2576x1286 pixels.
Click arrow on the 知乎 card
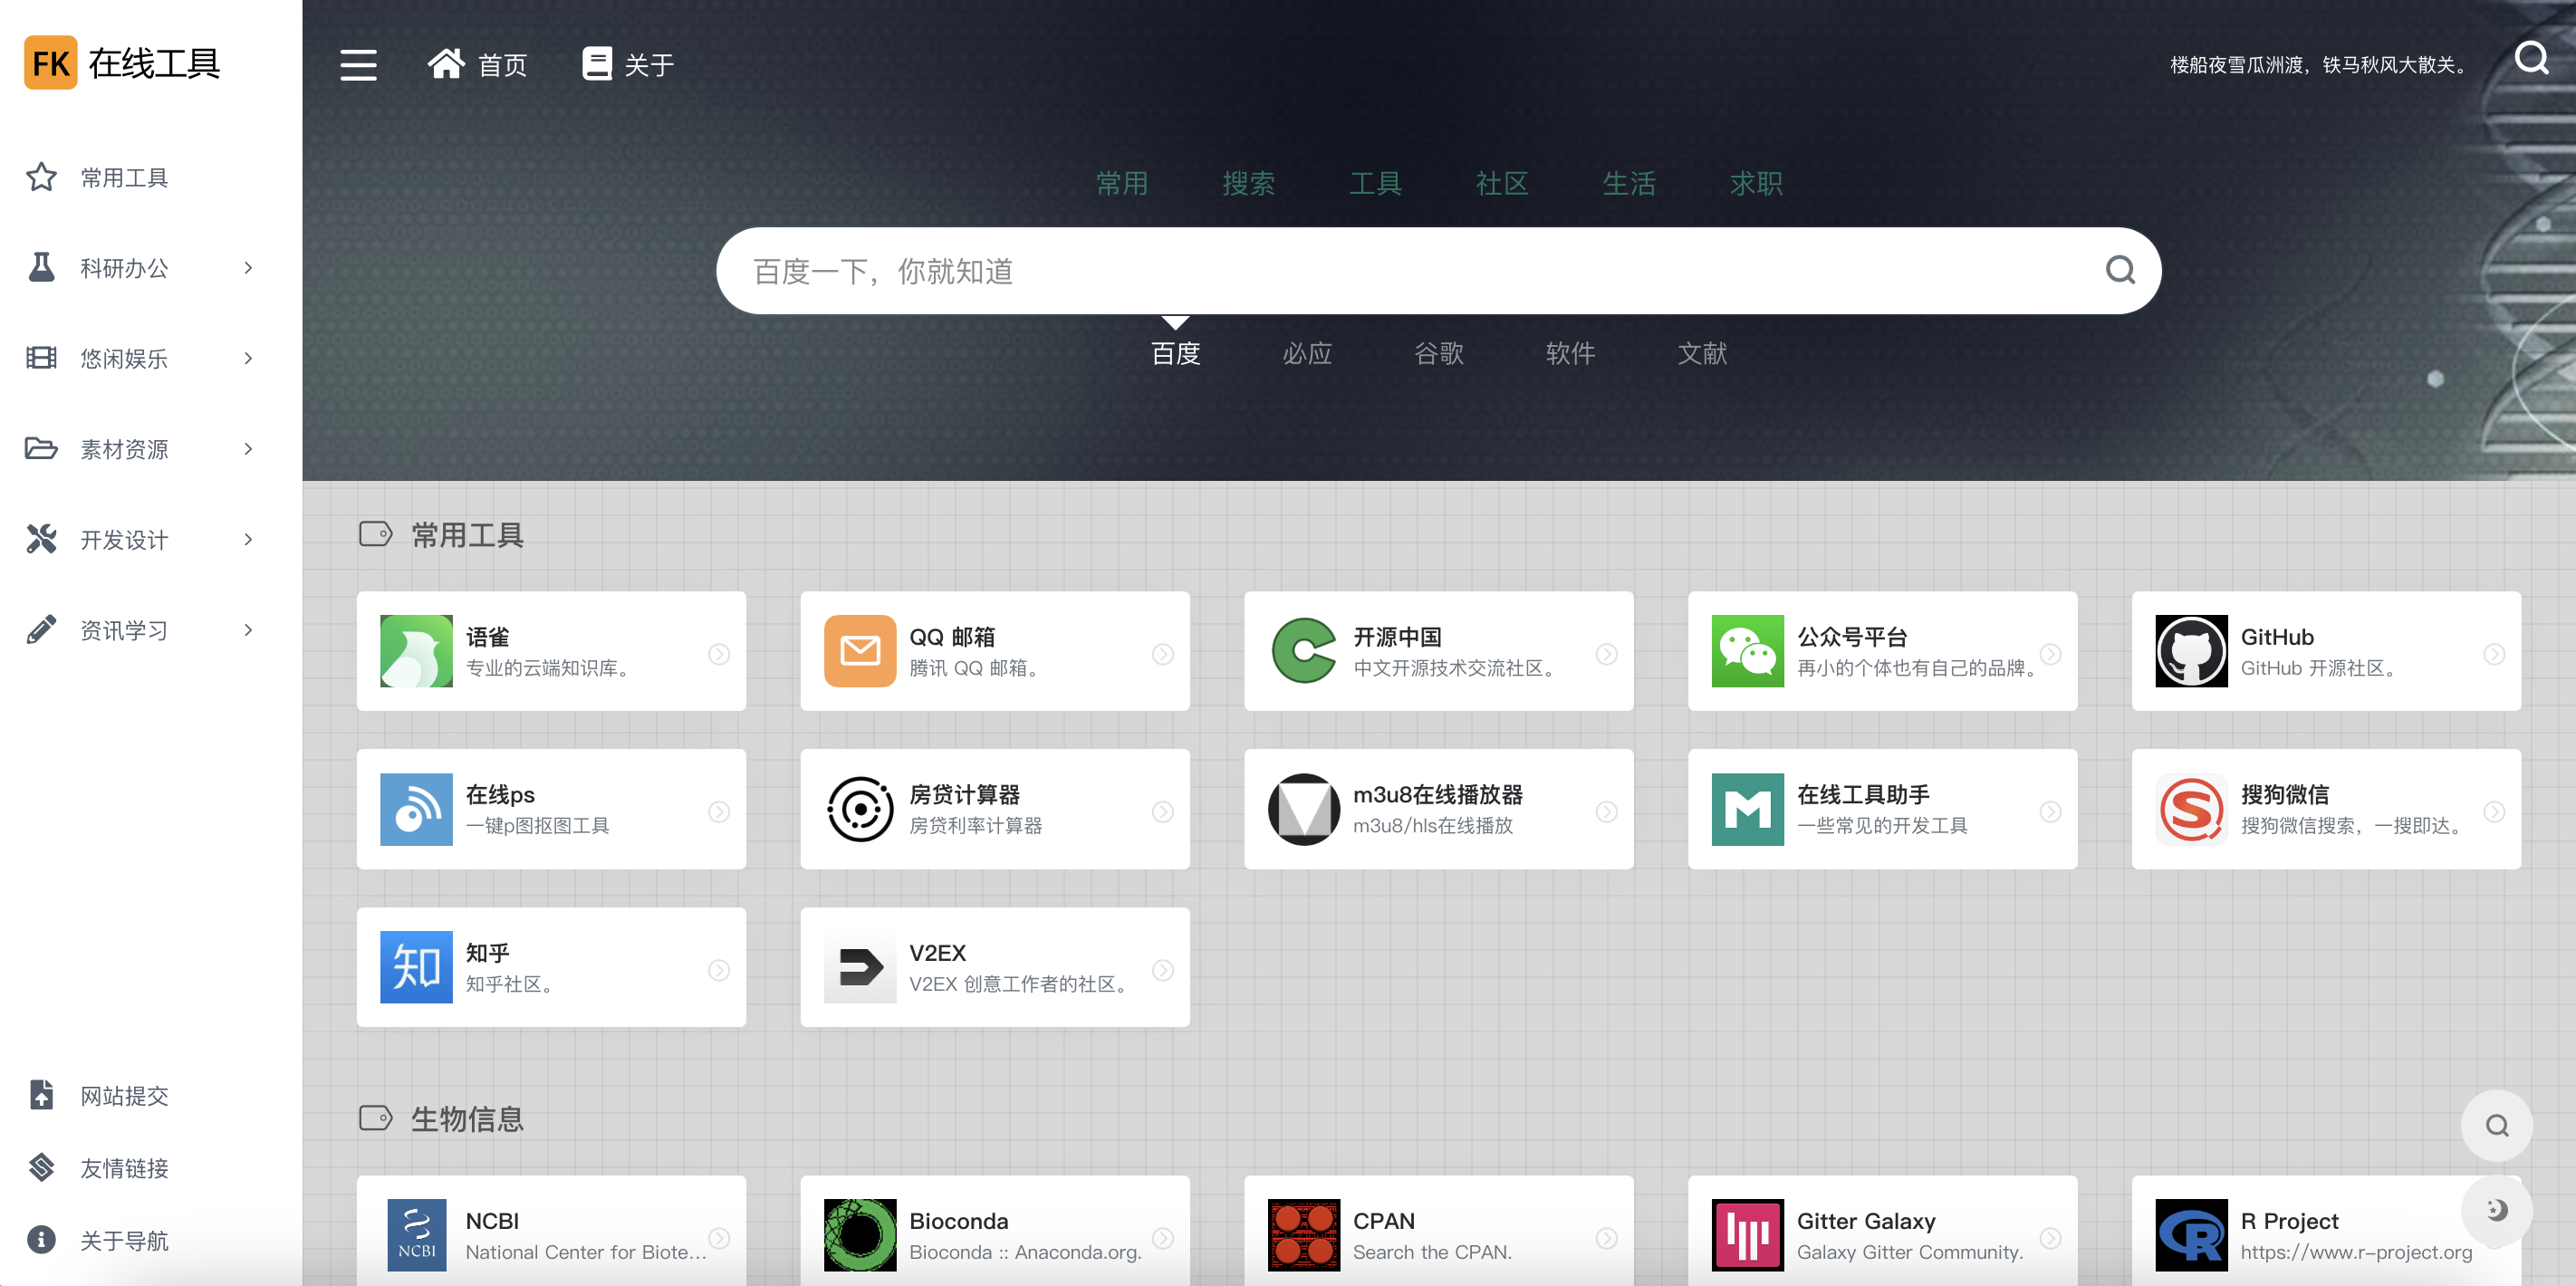tap(719, 970)
